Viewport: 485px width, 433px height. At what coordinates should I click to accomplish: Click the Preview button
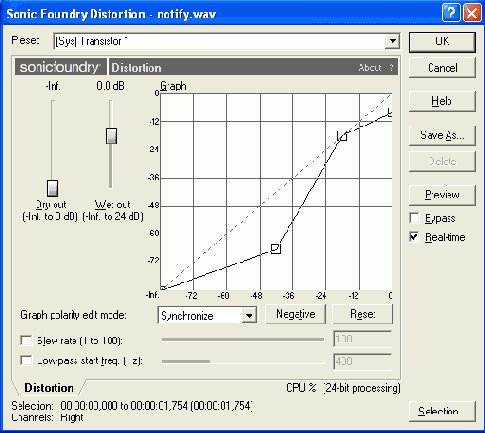(x=442, y=195)
